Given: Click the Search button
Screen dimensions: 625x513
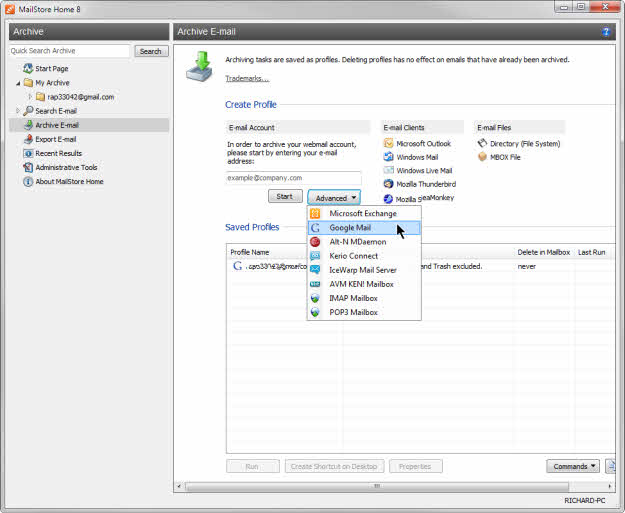Looking at the screenshot, I should (151, 51).
